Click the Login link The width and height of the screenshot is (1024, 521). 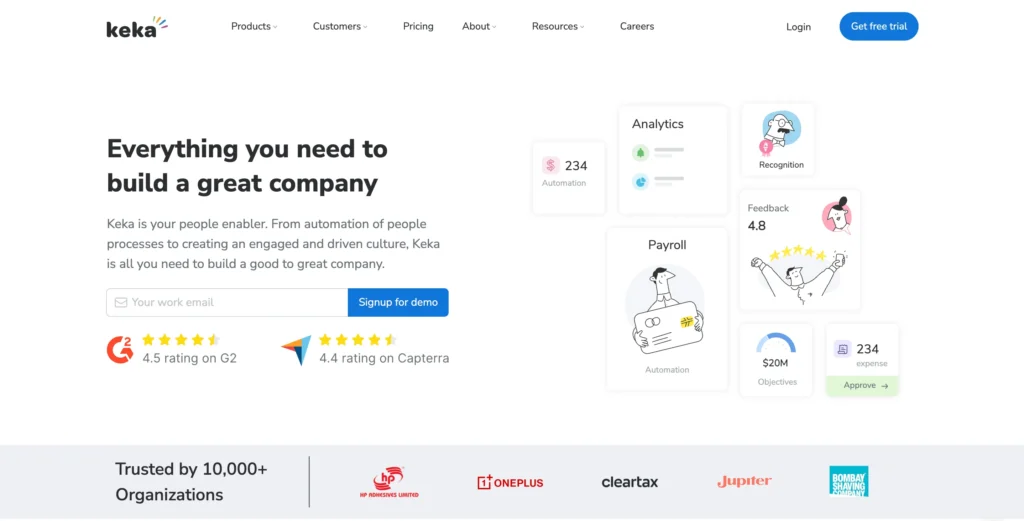[798, 27]
